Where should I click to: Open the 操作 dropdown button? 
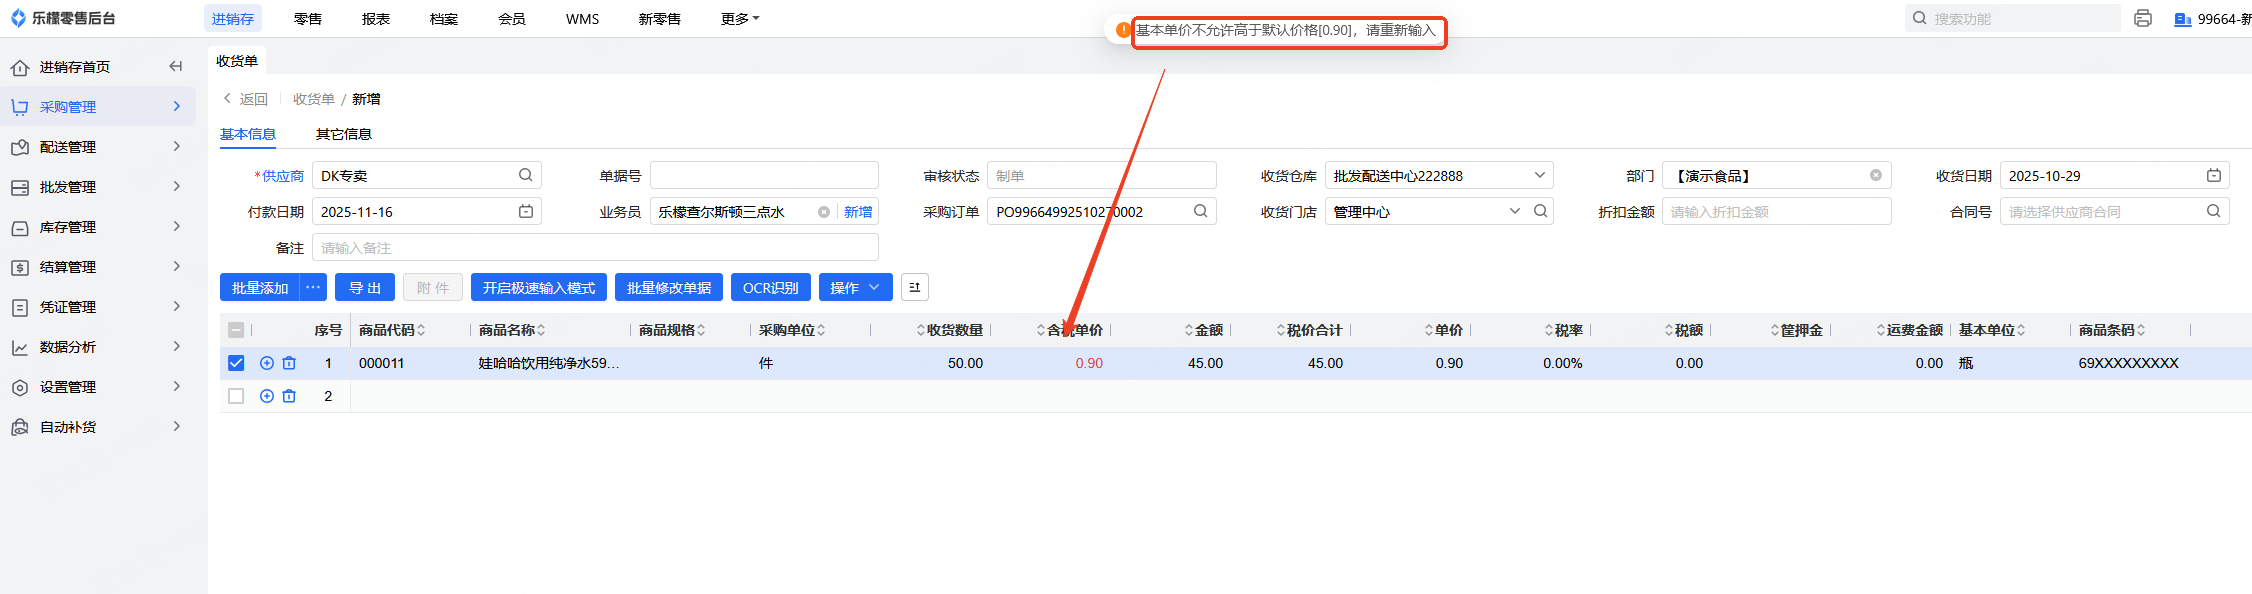coord(855,287)
